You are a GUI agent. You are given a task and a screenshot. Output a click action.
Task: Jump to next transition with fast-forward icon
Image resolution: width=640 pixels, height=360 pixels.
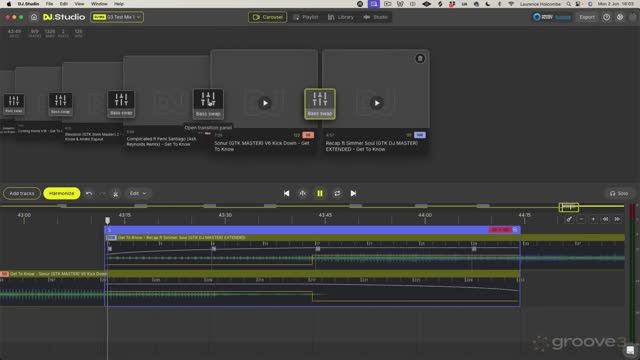pos(618,219)
